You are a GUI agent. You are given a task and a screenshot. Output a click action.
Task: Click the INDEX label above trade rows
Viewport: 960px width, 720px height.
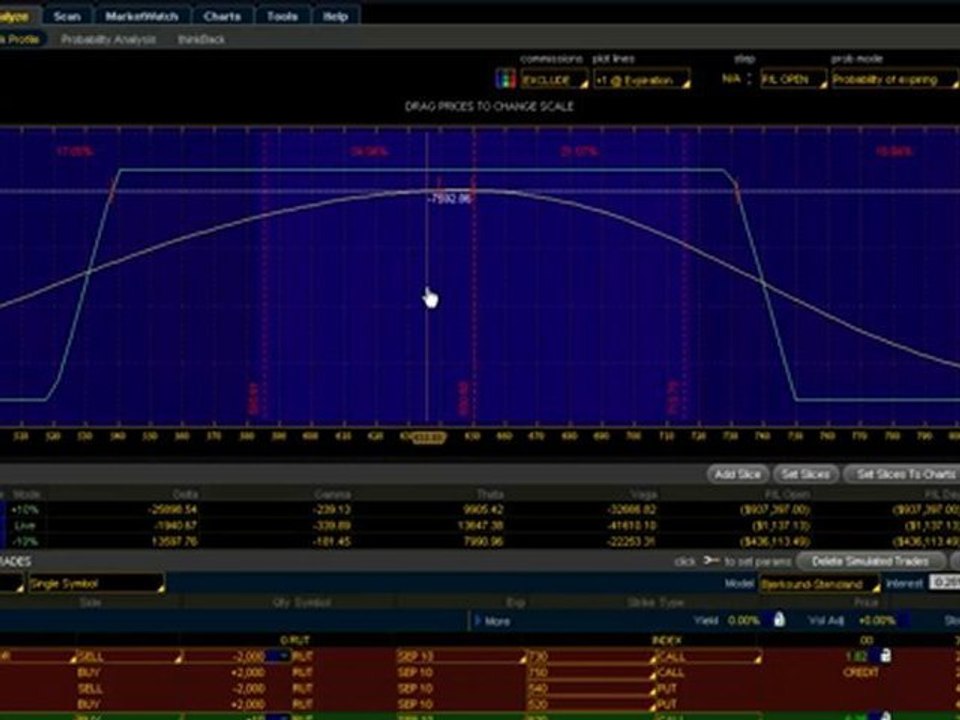coord(667,640)
